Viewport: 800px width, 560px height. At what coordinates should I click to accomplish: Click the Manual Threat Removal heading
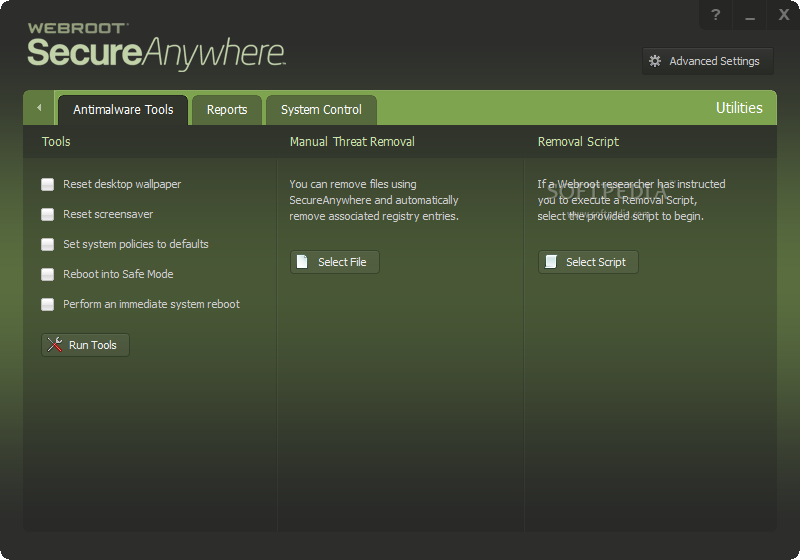(352, 142)
